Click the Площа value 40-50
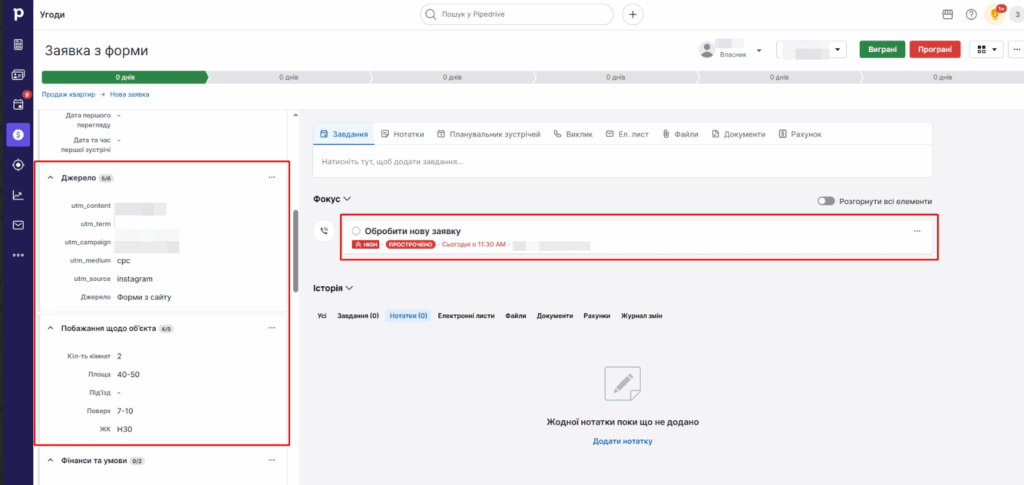Viewport: 1024px width, 485px height. pos(128,375)
